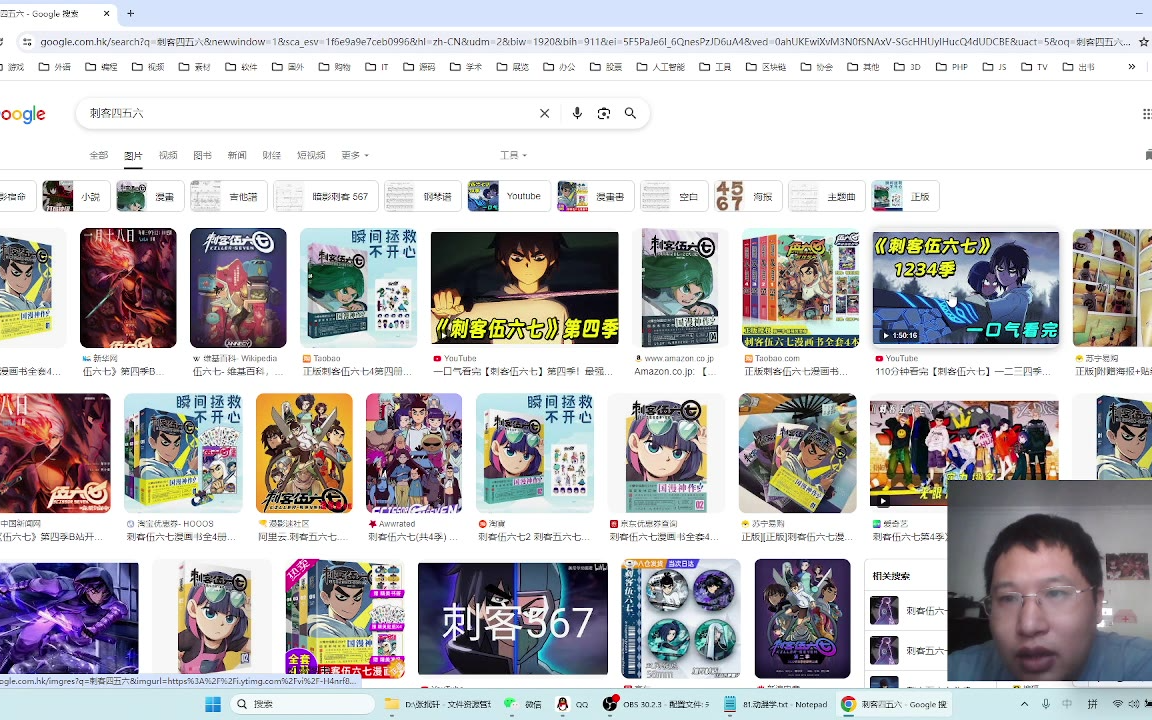
Task: Click the Windows Start button
Action: point(213,704)
